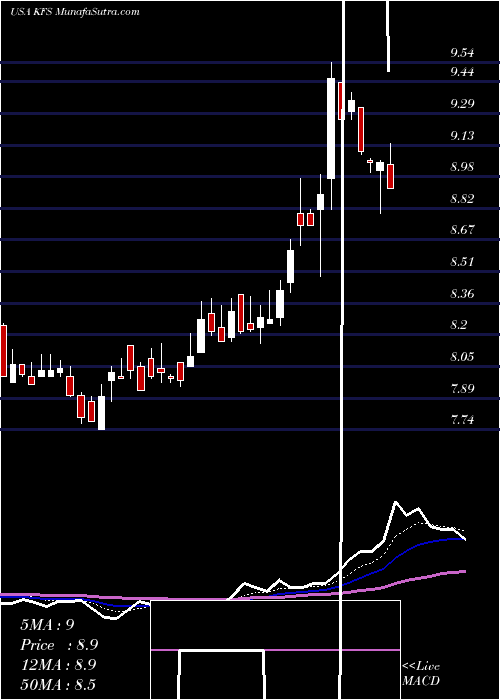The height and width of the screenshot is (700, 500).
Task: Click the 8.67 price level label
Action: click(462, 230)
